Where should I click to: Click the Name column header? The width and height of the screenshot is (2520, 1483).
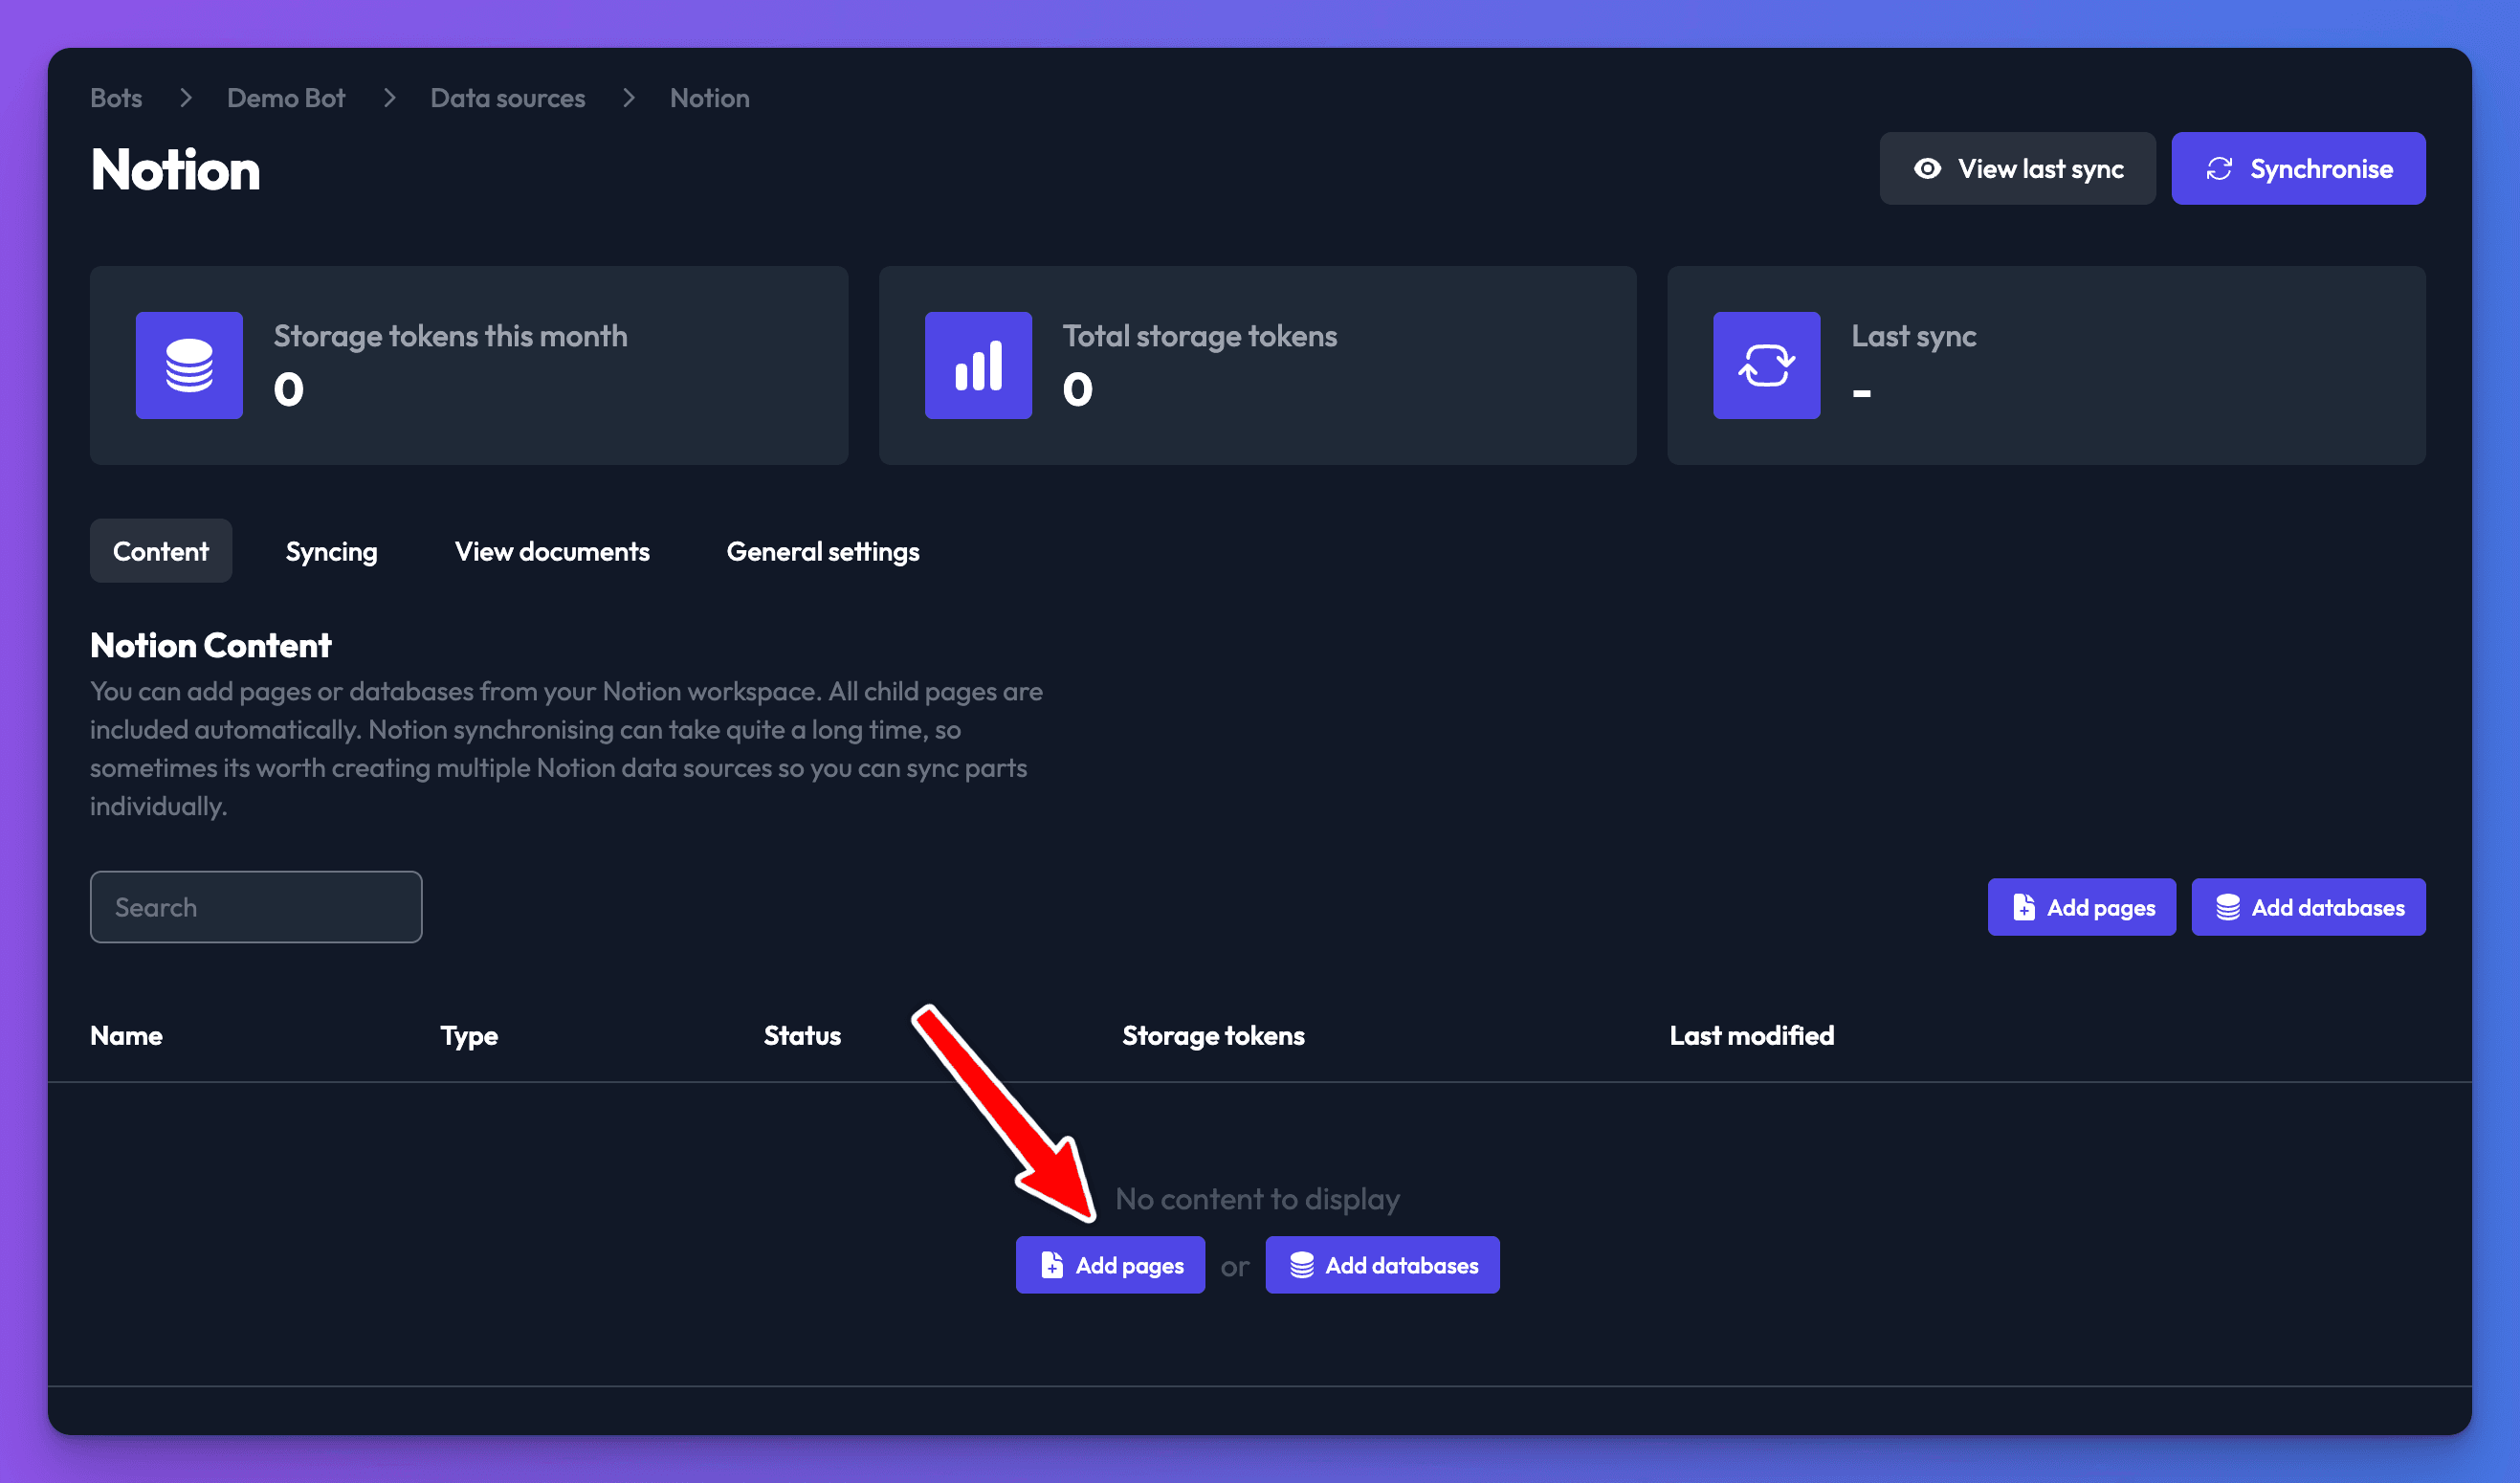coord(126,1035)
